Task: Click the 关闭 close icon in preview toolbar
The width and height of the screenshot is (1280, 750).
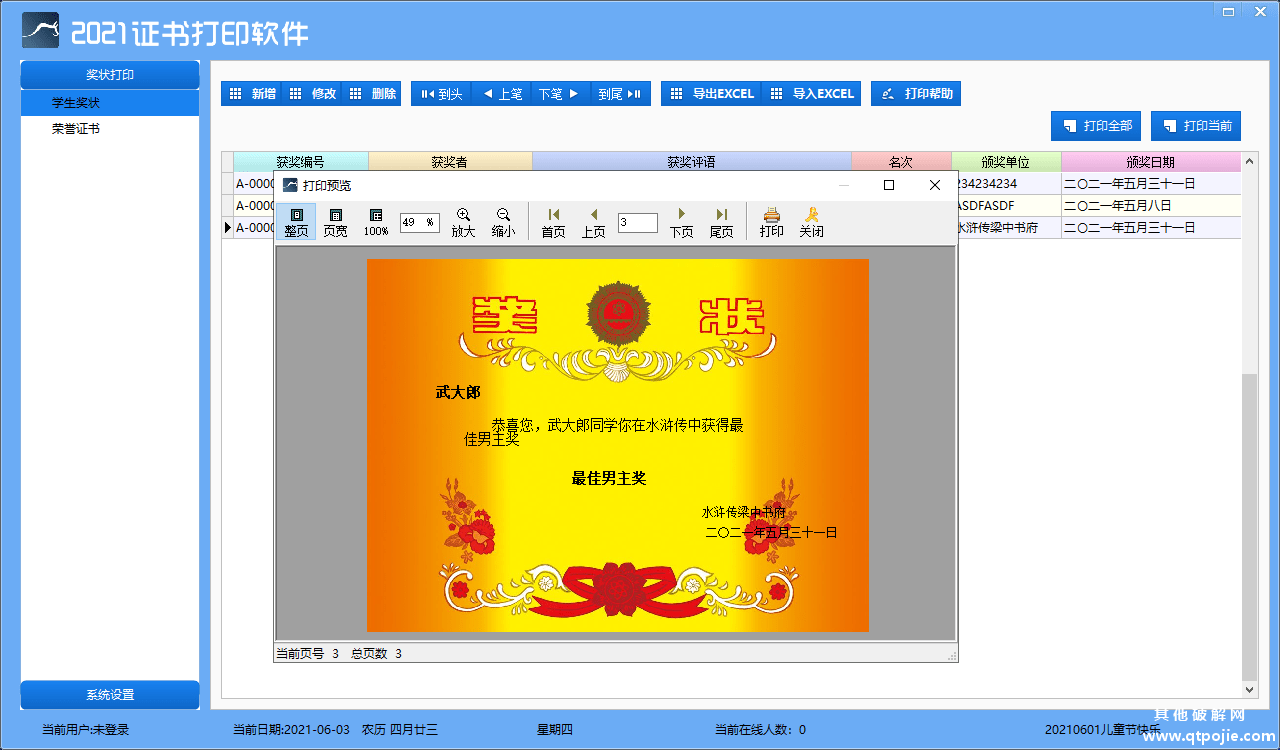Action: [811, 222]
